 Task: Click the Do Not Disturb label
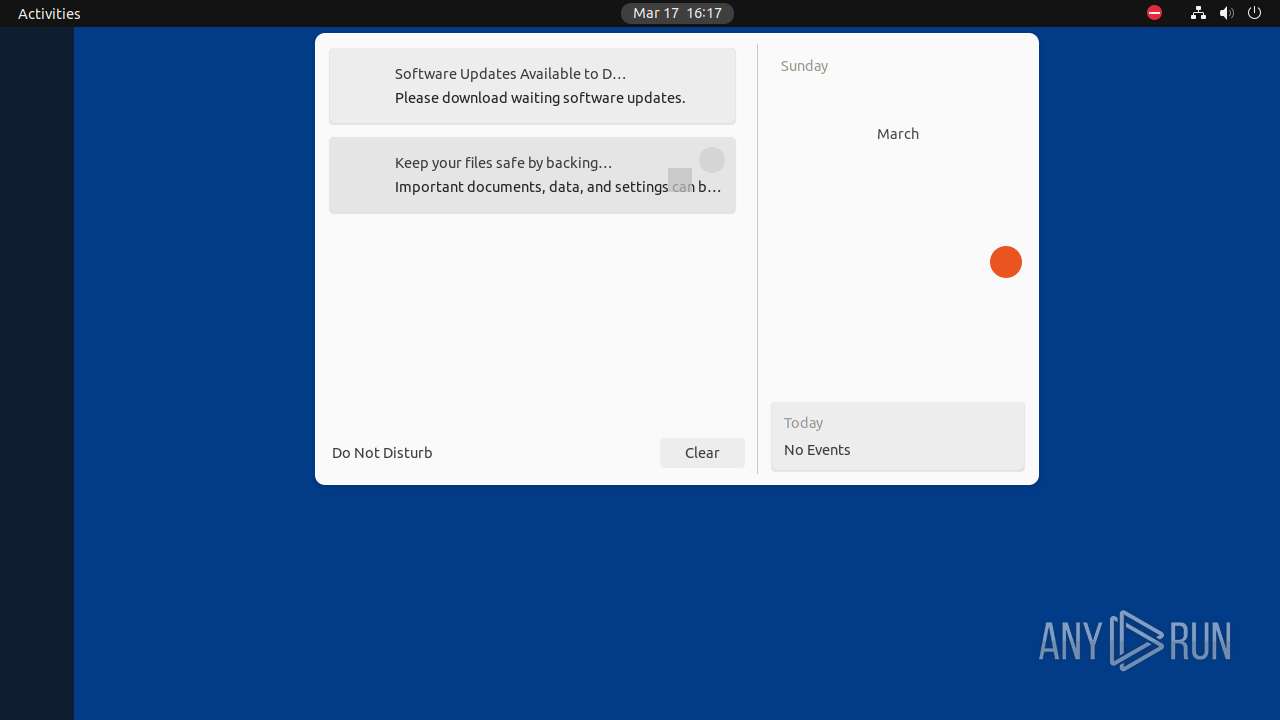pos(382,453)
